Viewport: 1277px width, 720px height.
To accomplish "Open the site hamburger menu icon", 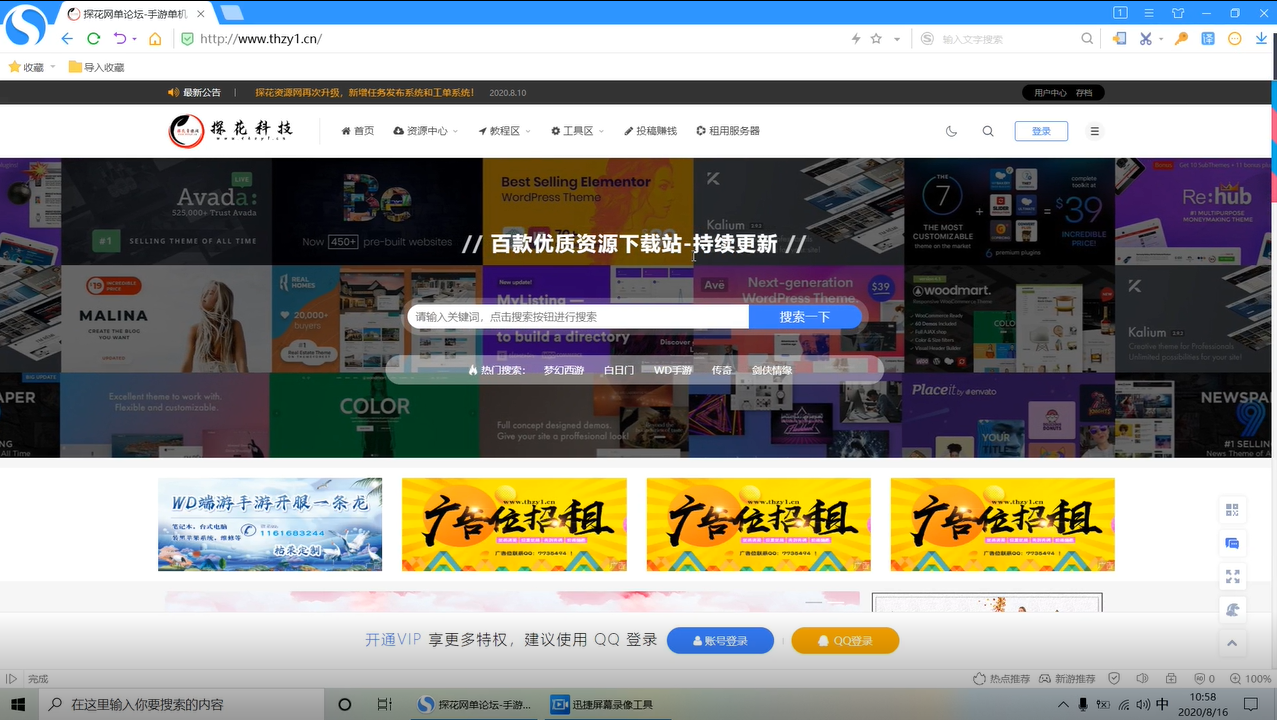I will click(x=1094, y=131).
